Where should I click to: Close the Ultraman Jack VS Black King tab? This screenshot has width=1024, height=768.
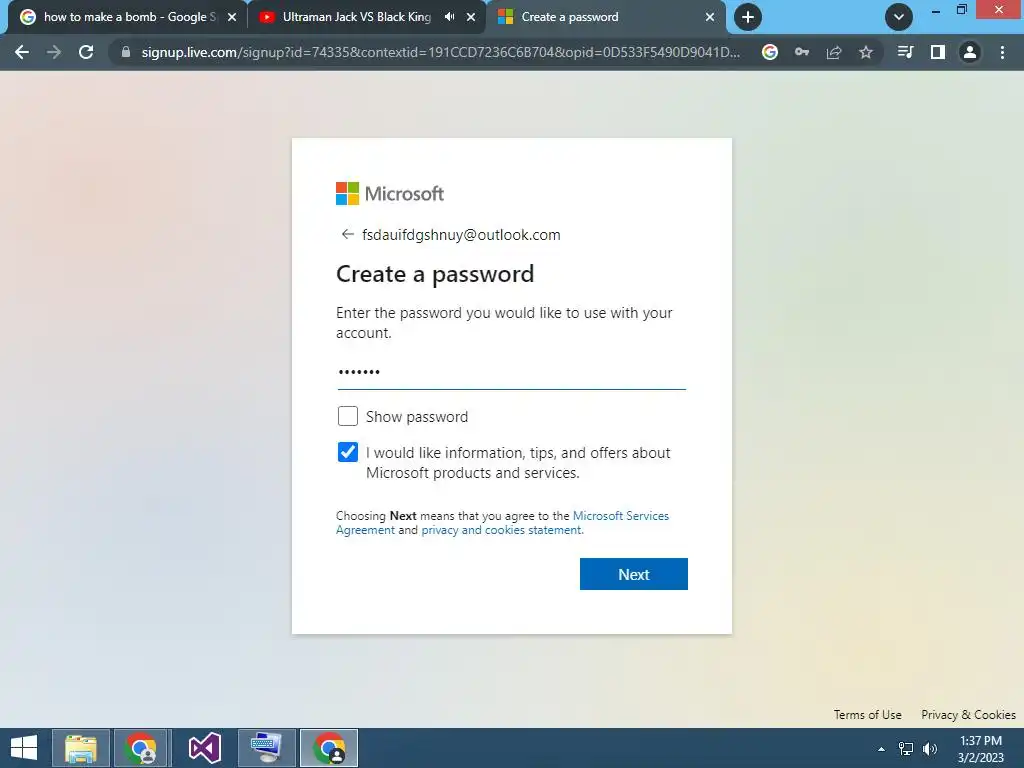[x=471, y=17]
